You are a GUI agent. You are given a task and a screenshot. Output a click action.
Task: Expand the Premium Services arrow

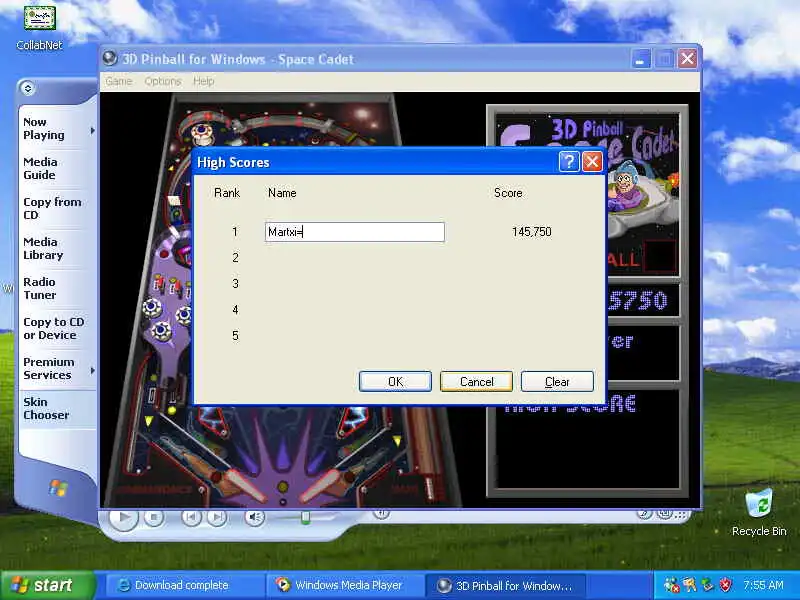(92, 370)
